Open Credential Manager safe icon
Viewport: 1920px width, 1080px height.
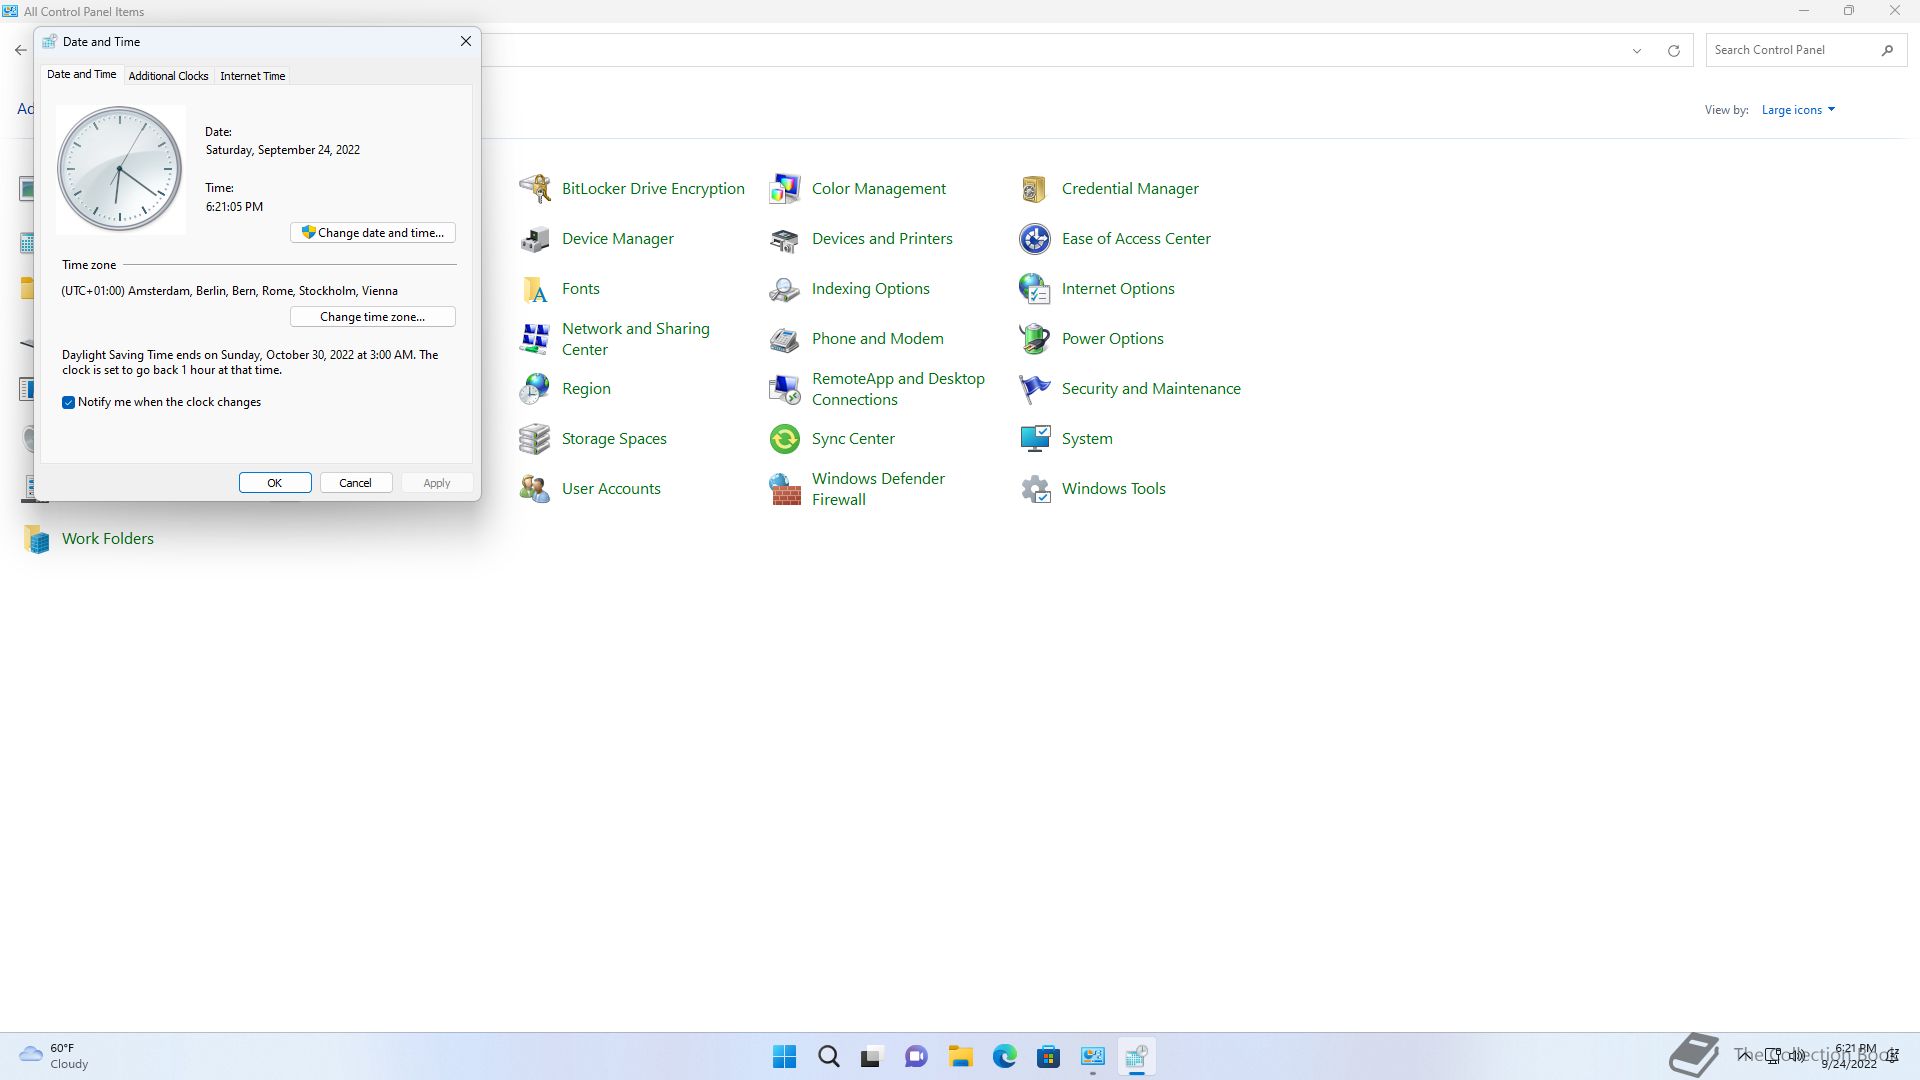(1035, 188)
